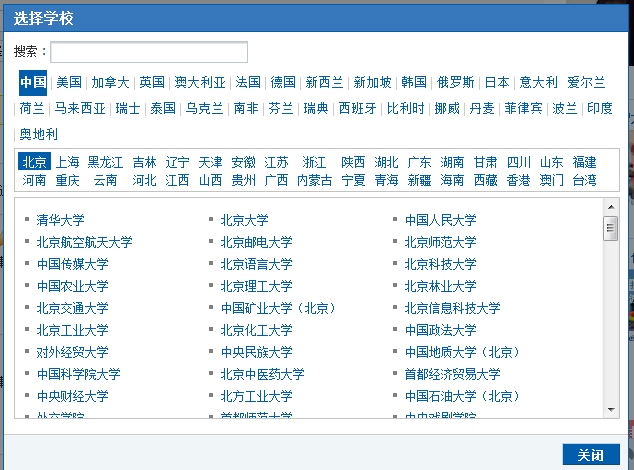Select 天津 province tab
Image resolution: width=634 pixels, height=470 pixels.
[x=210, y=162]
